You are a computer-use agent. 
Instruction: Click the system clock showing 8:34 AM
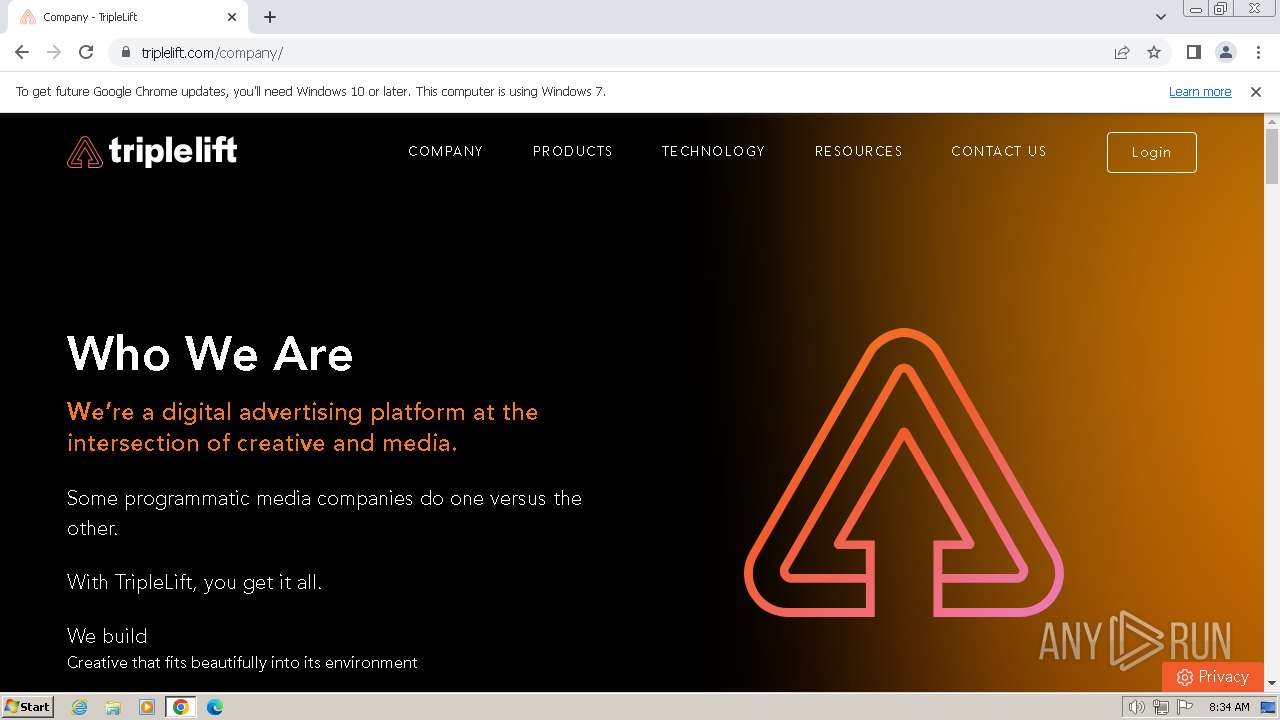pyautogui.click(x=1229, y=707)
